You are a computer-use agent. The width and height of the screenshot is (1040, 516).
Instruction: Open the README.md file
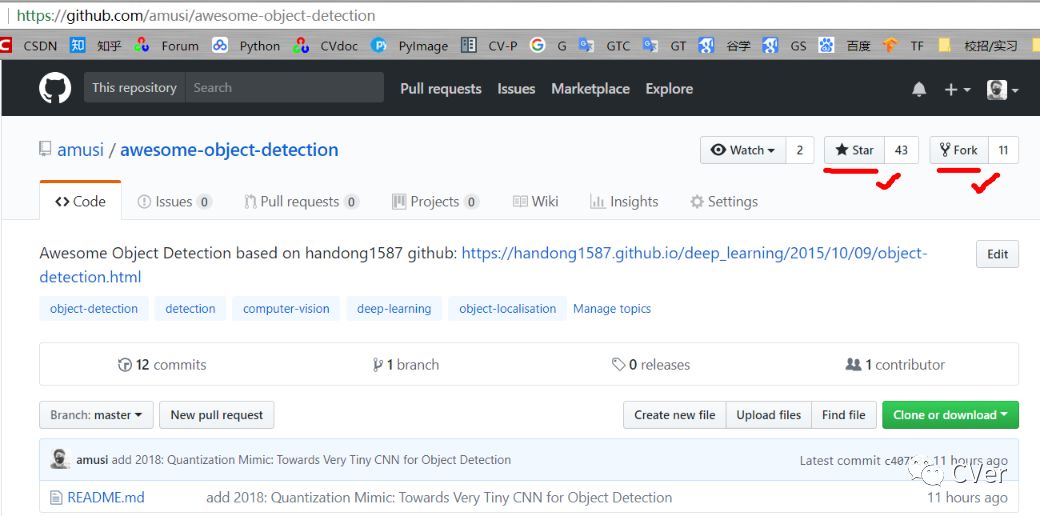[106, 497]
